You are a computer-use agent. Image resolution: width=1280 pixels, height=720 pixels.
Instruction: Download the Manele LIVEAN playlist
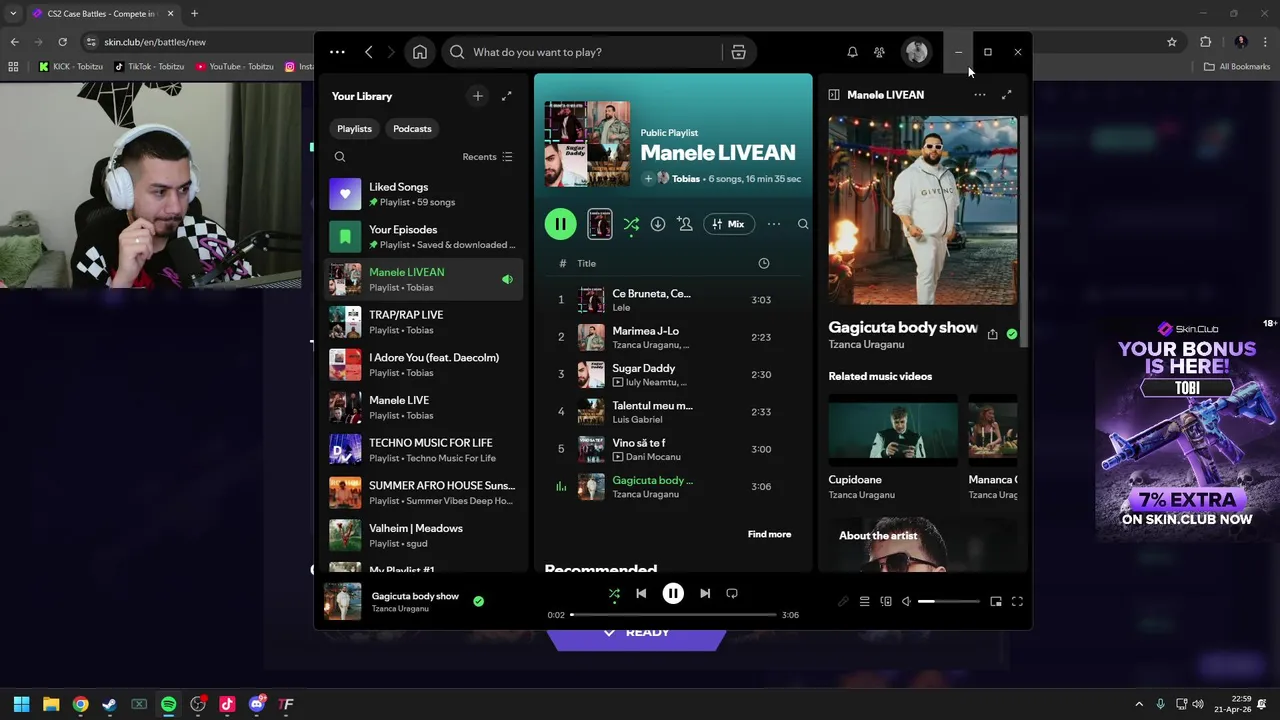click(658, 224)
